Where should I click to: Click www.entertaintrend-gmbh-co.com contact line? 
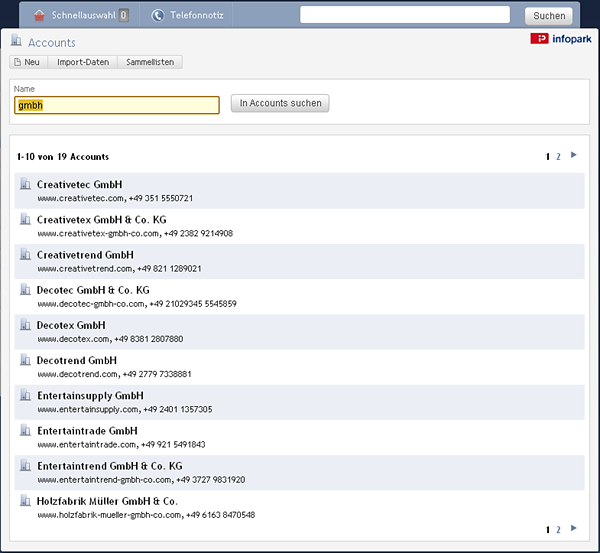[x=141, y=480]
